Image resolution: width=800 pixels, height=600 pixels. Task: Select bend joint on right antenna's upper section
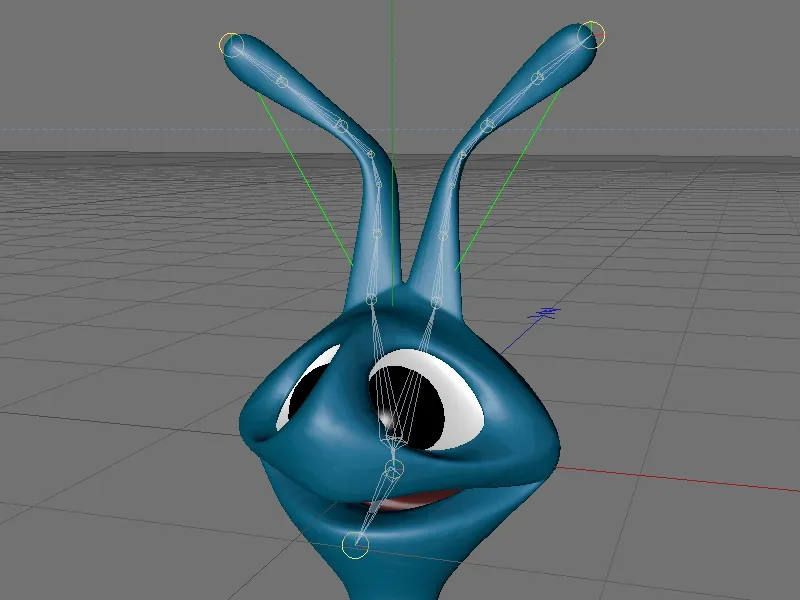[x=488, y=124]
